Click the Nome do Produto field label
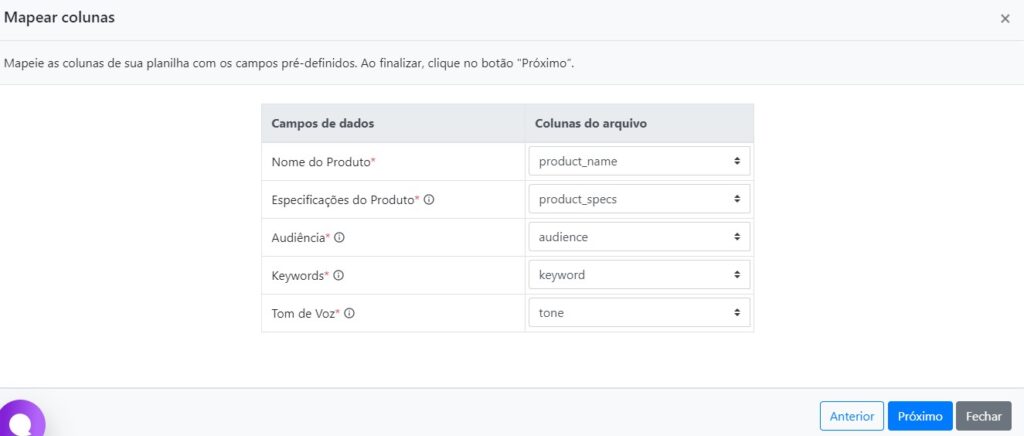 coord(320,161)
